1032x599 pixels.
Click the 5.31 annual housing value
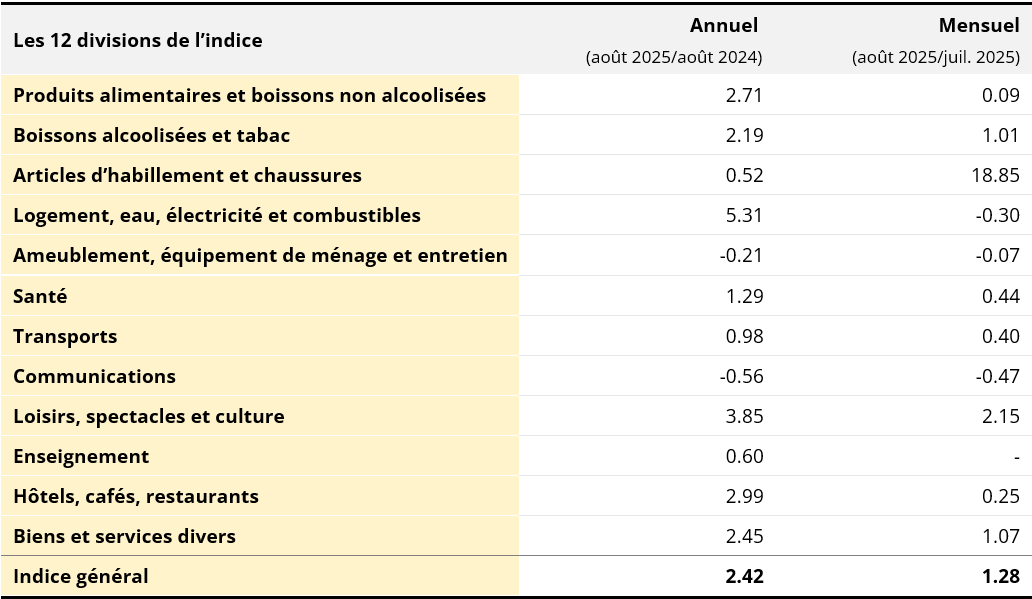pyautogui.click(x=744, y=215)
